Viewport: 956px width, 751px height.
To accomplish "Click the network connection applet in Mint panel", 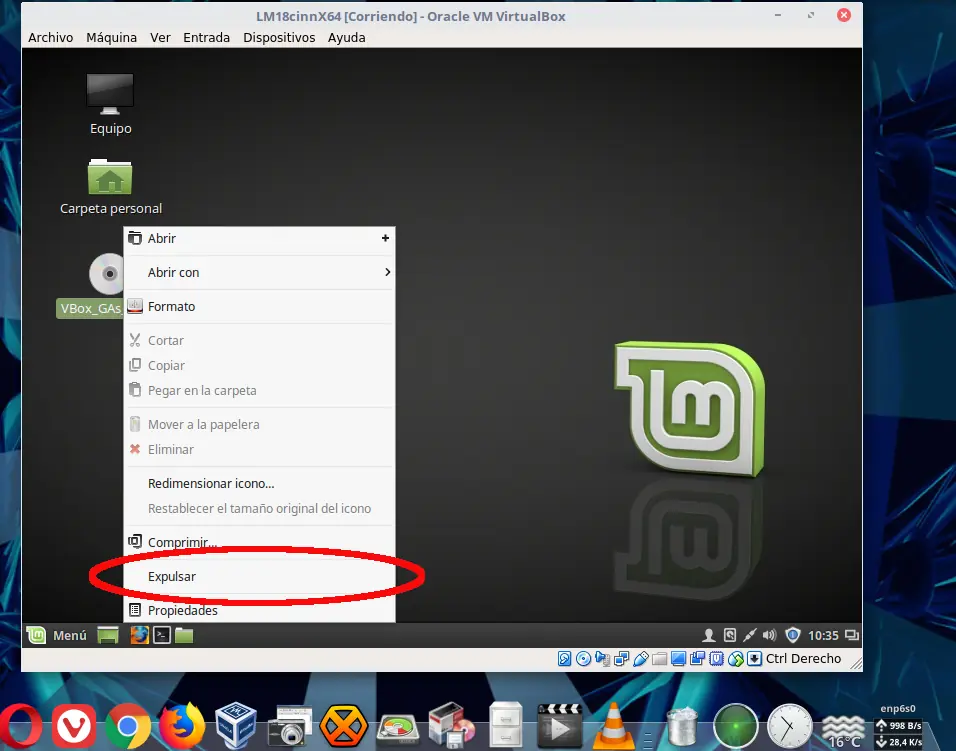I will click(749, 635).
